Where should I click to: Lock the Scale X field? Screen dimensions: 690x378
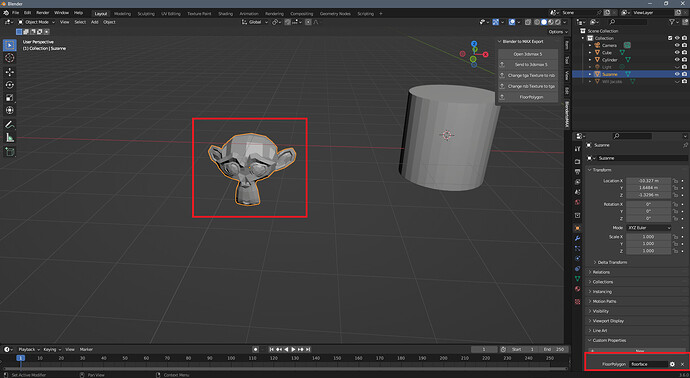coord(675,237)
